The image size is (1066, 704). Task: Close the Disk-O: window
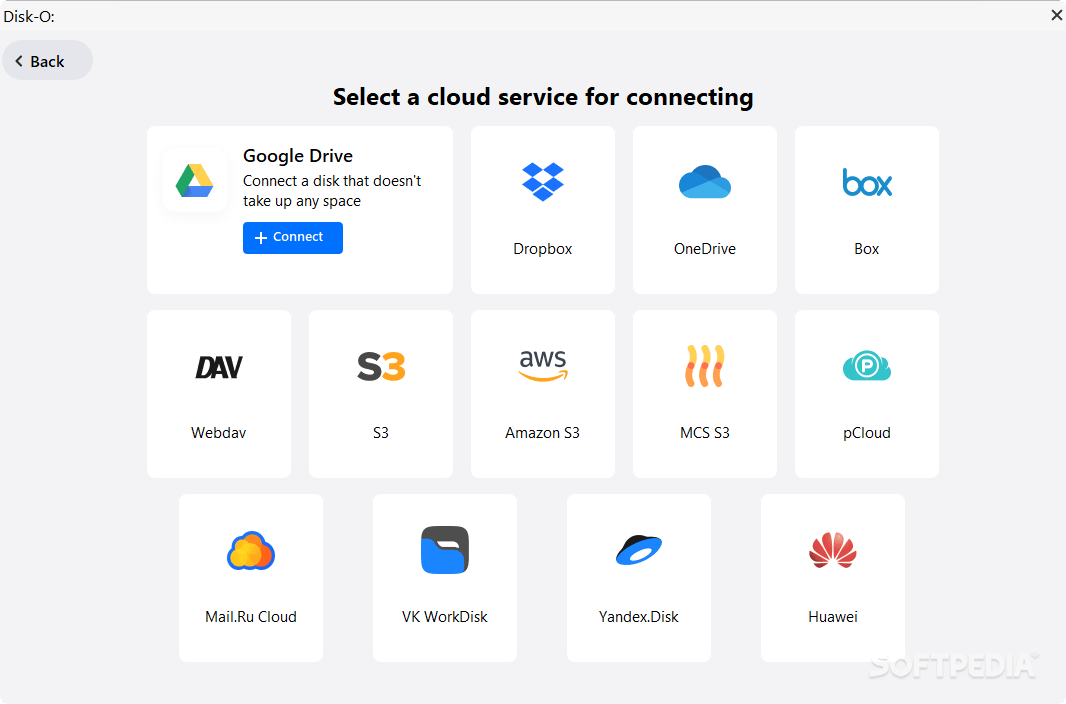pyautogui.click(x=1056, y=14)
